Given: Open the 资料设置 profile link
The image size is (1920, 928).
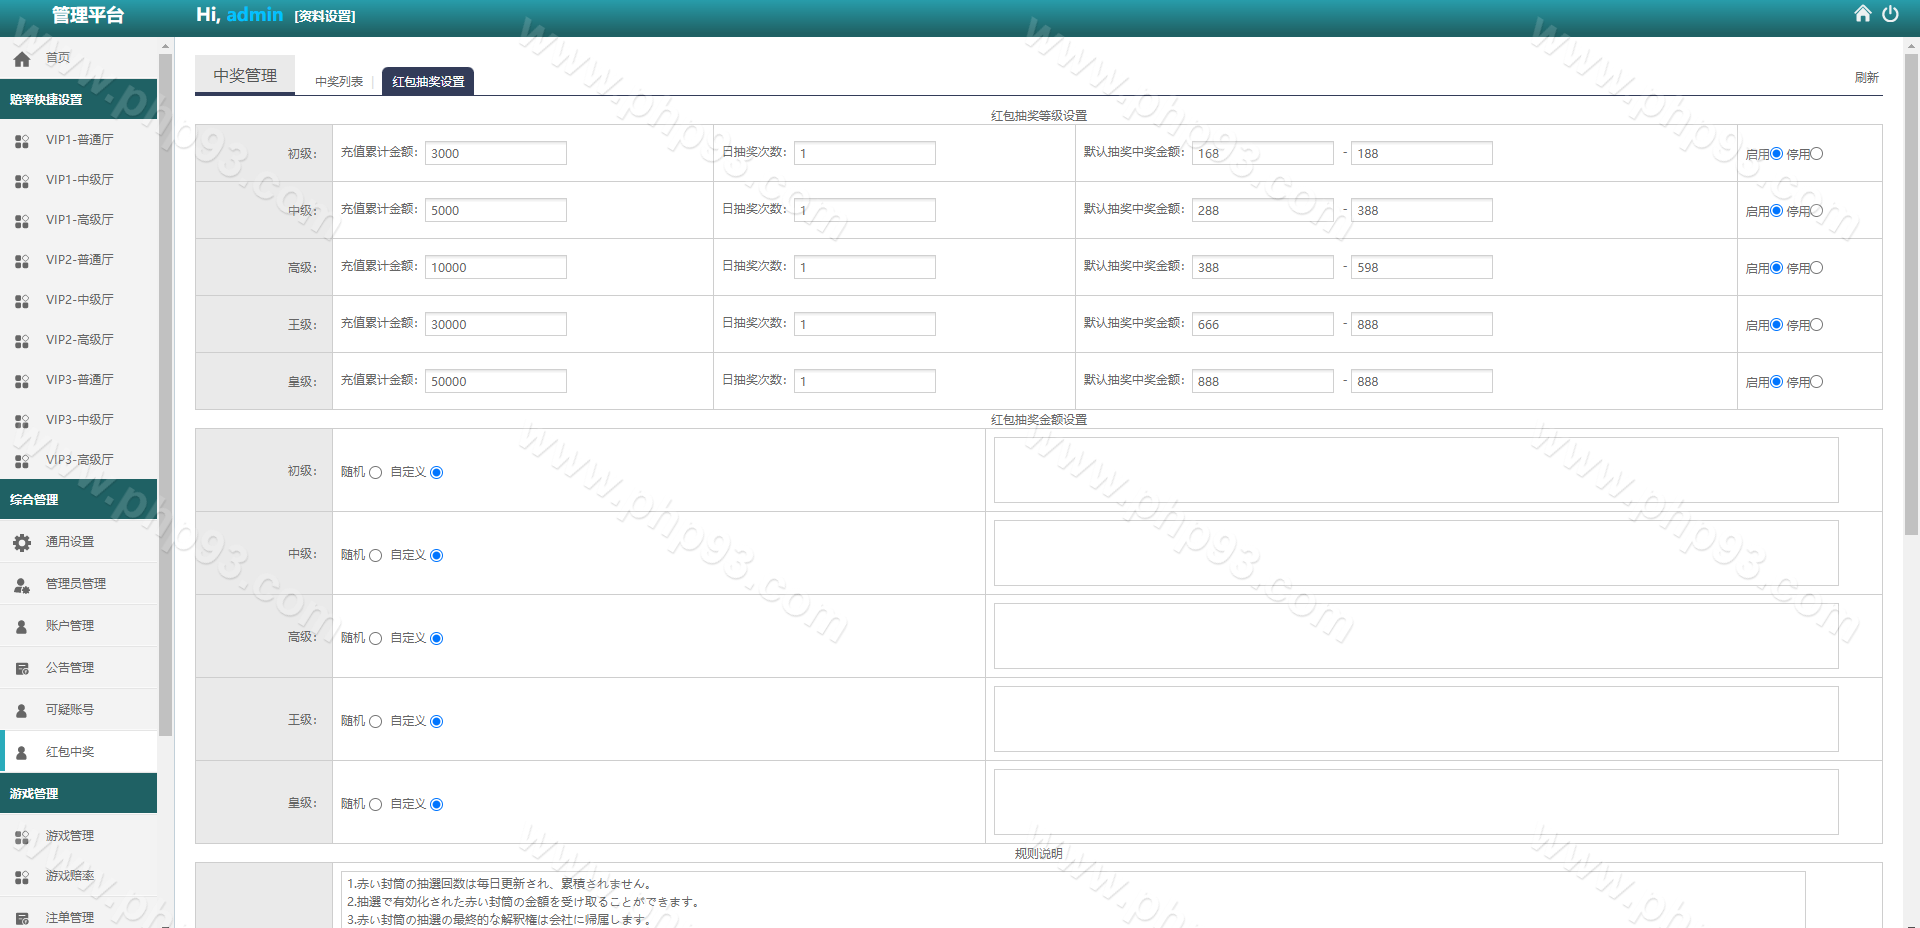Looking at the screenshot, I should [325, 16].
